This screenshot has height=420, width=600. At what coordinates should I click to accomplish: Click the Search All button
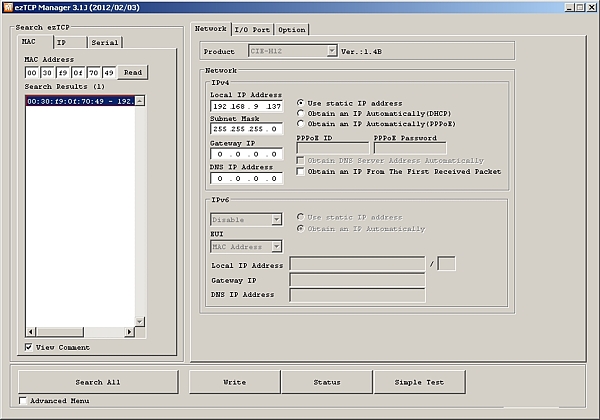click(98, 382)
